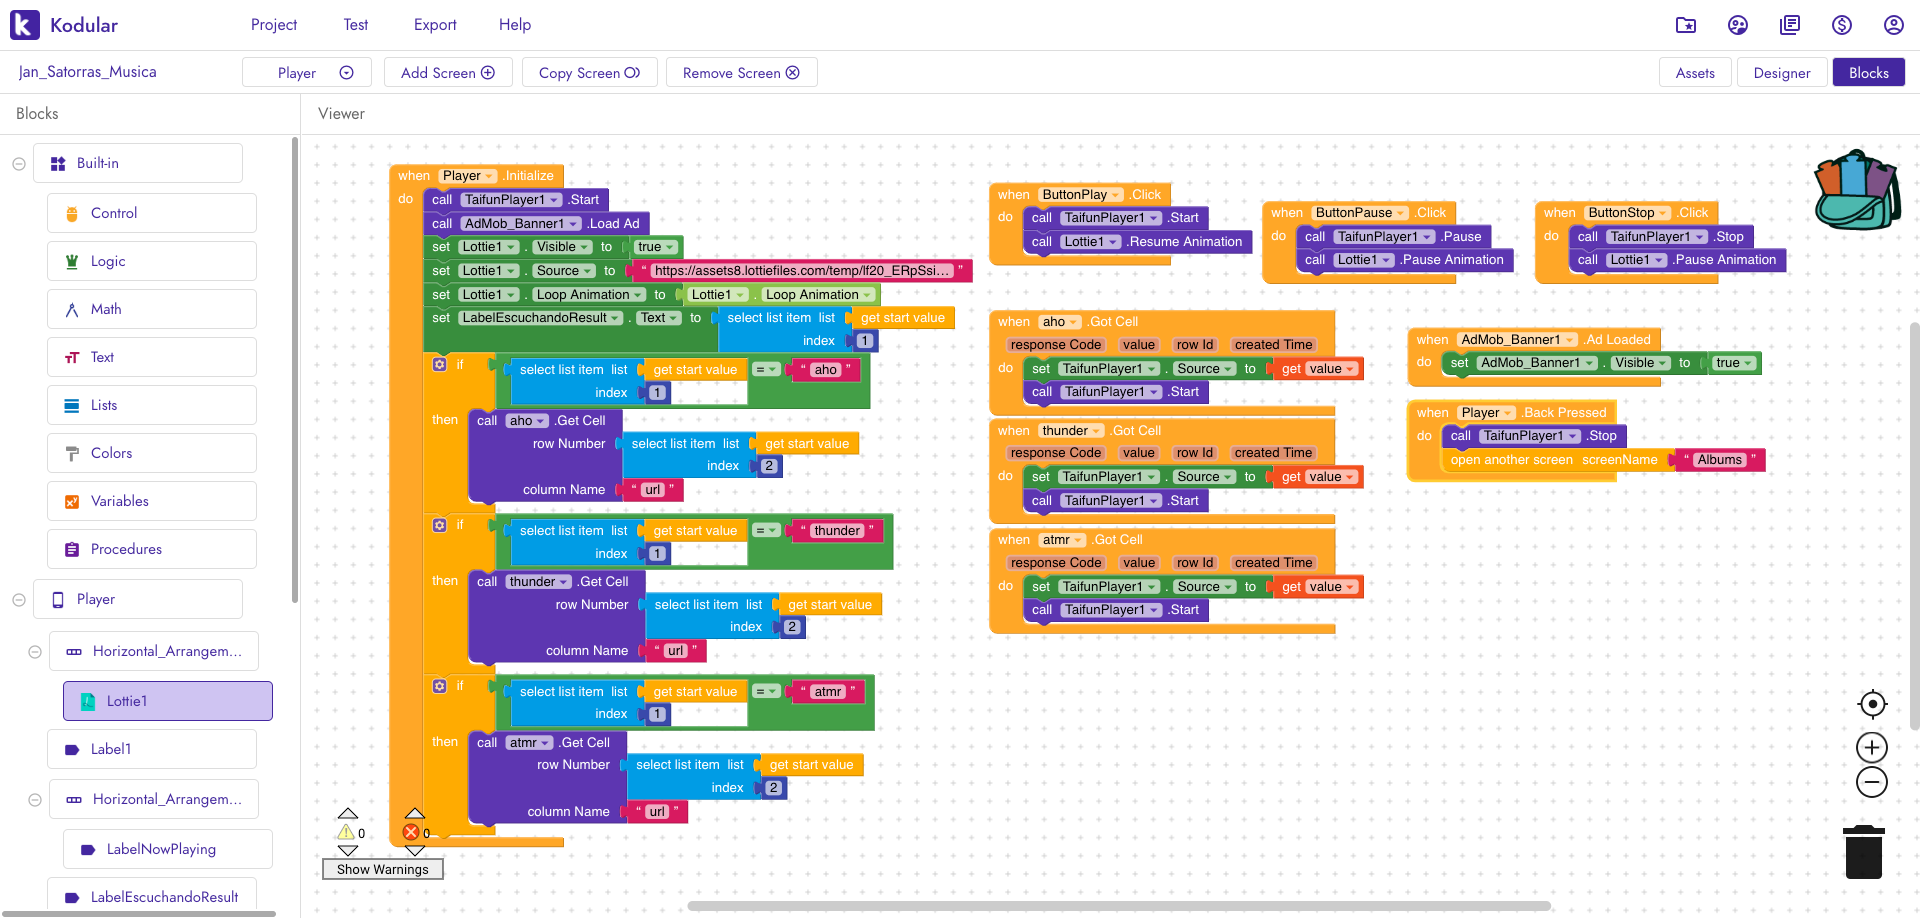Open the color palette theme icon

pos(1738,25)
